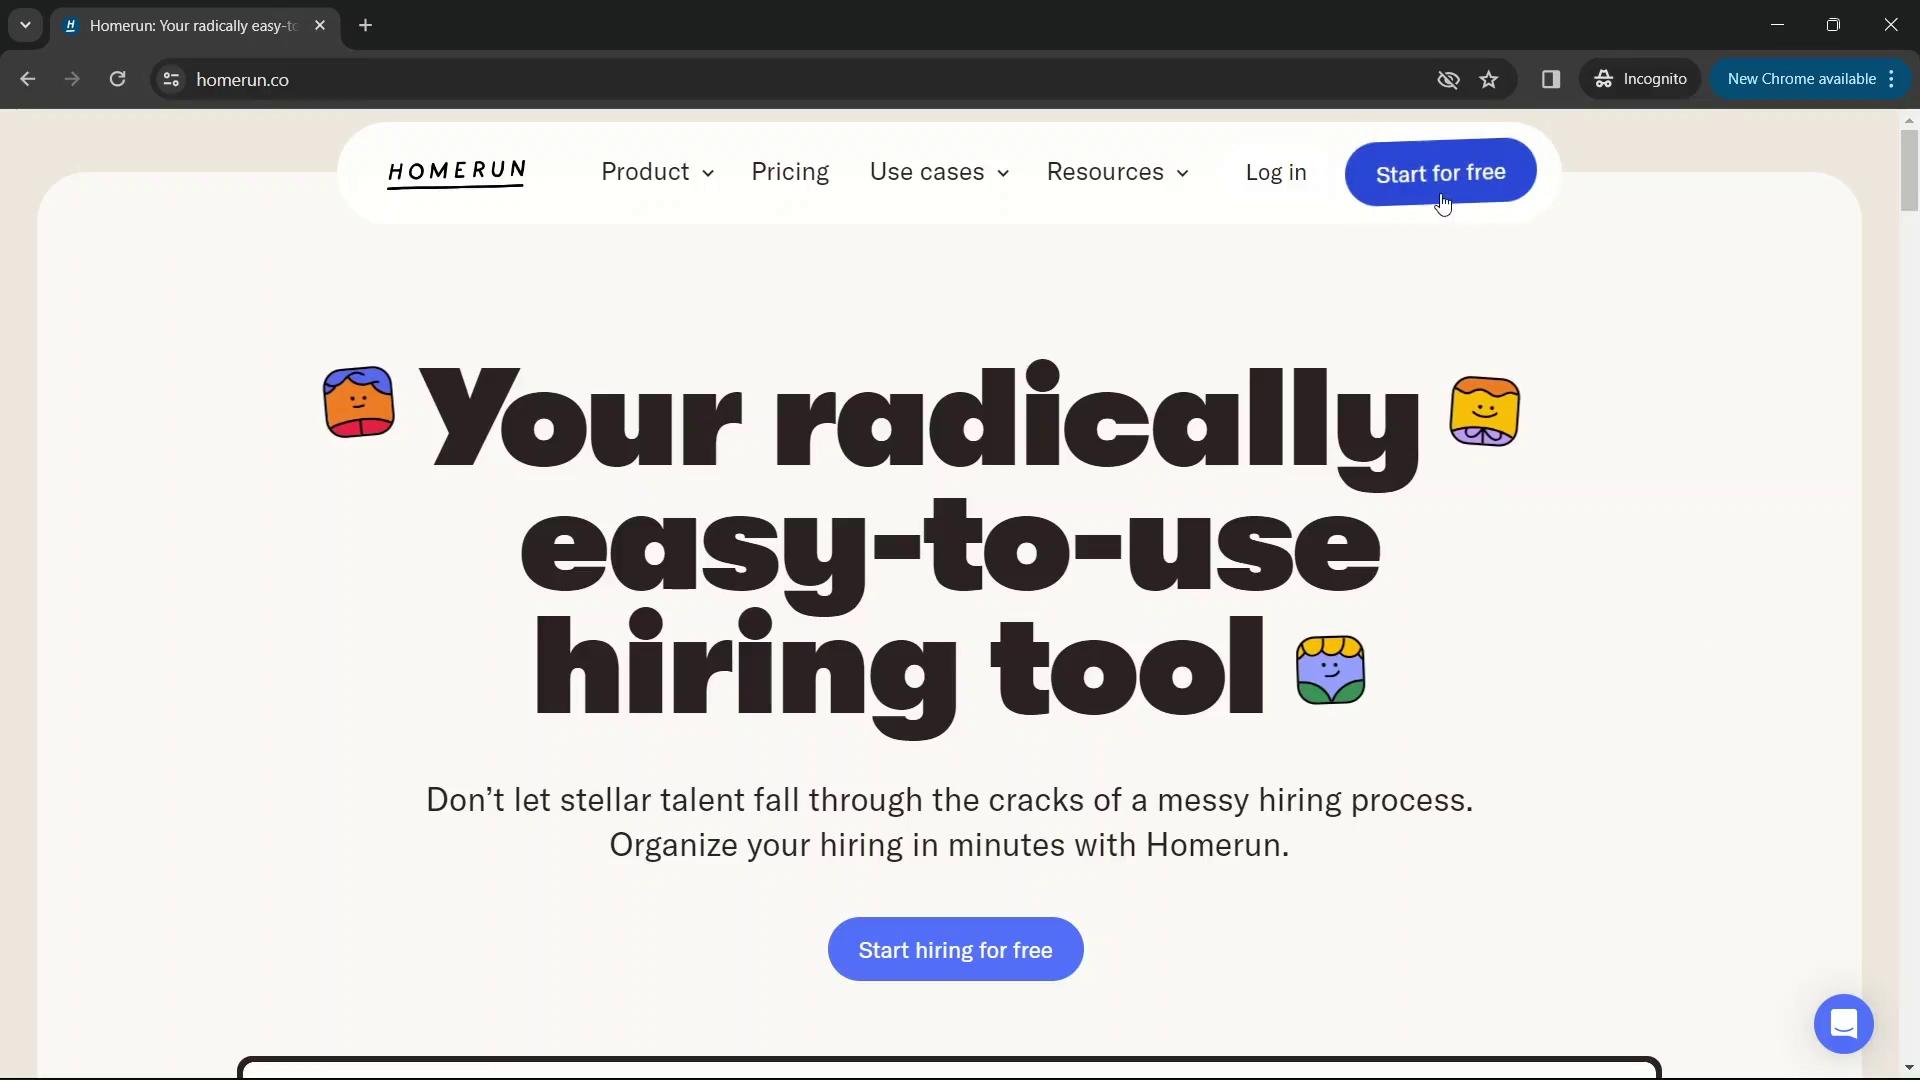Viewport: 1920px width, 1080px height.
Task: Click the page refresh icon
Action: point(116,79)
